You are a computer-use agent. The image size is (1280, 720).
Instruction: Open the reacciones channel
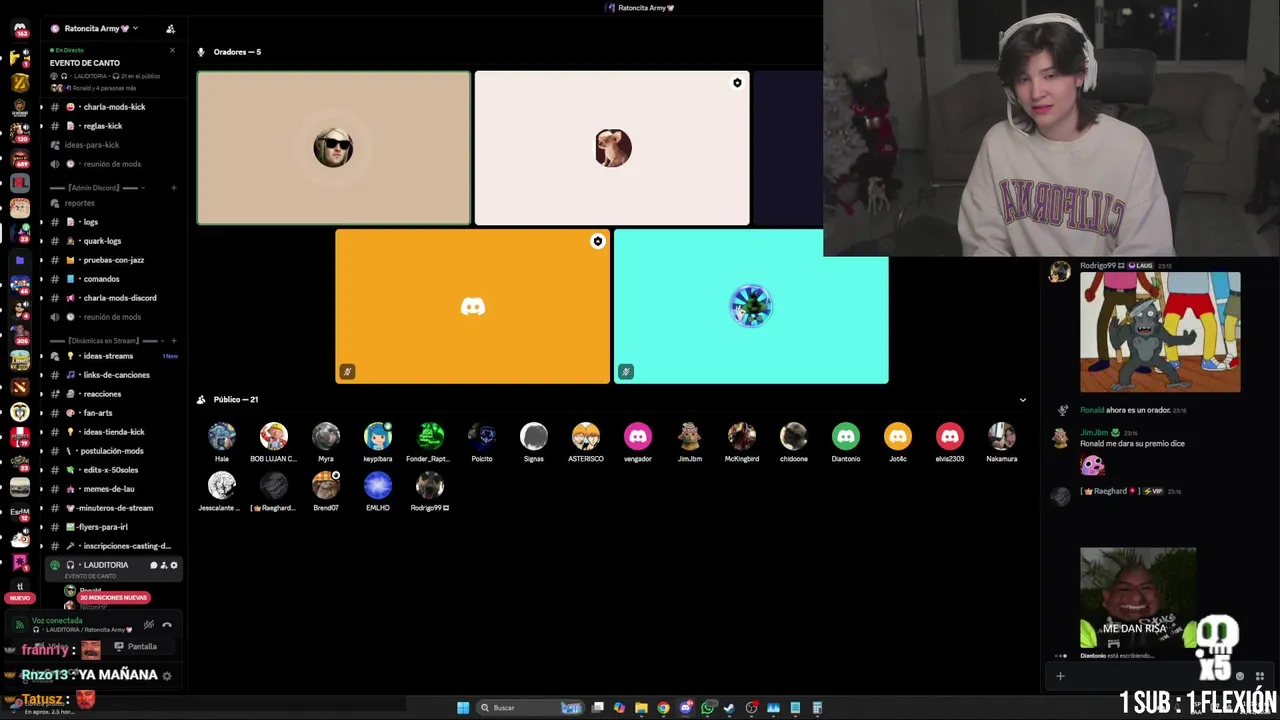point(113,394)
